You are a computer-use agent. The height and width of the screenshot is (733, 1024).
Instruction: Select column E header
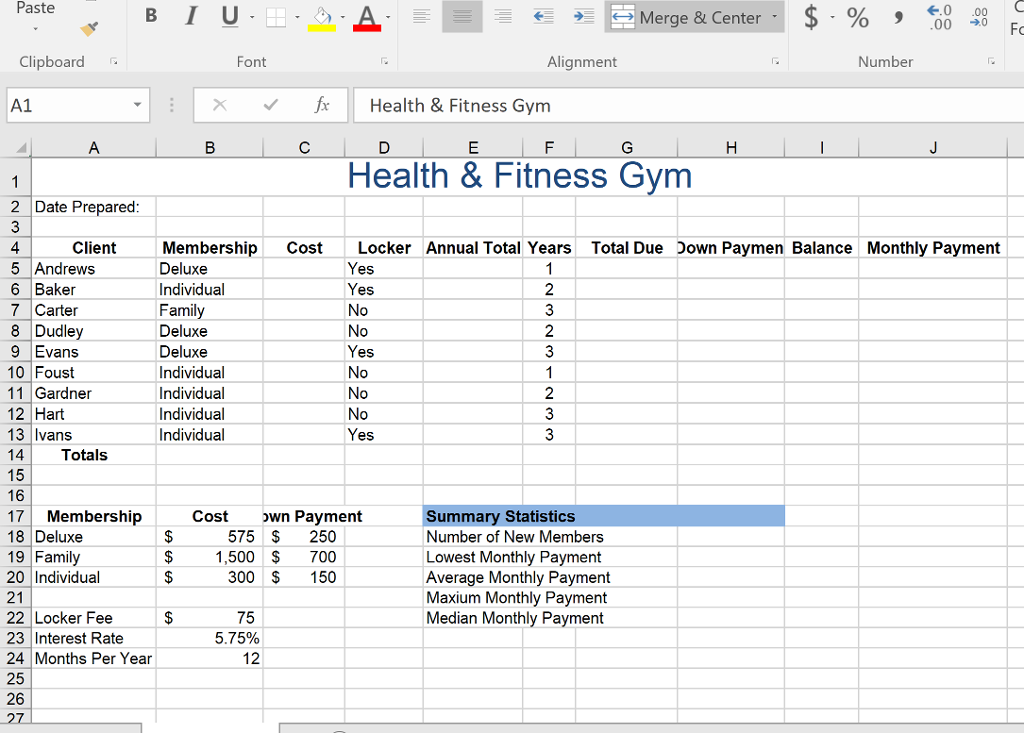point(473,148)
